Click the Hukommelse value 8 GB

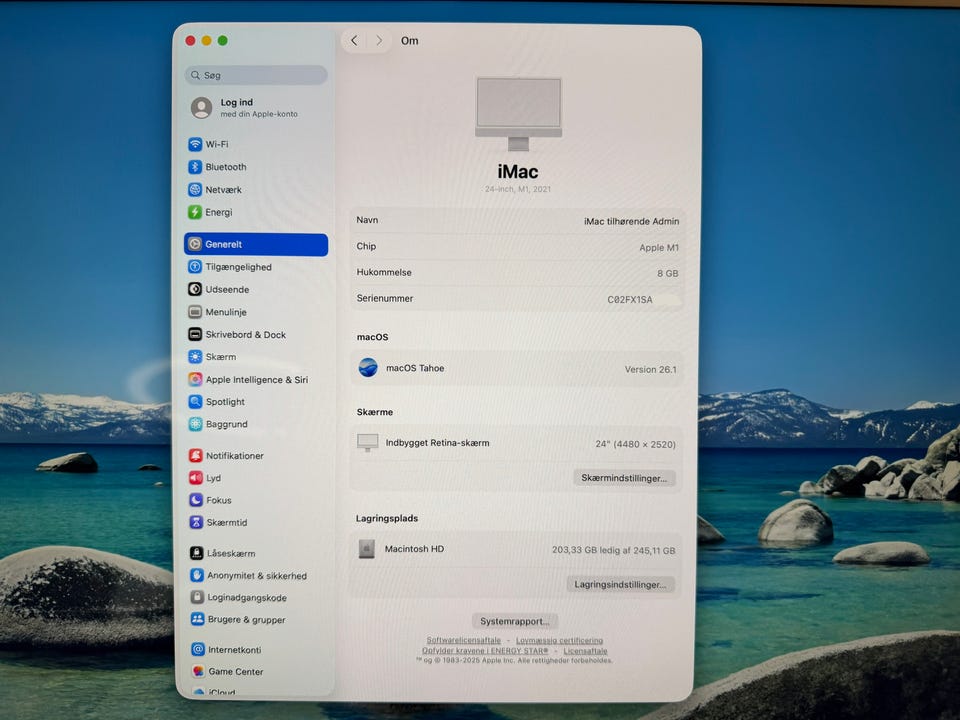(x=667, y=273)
